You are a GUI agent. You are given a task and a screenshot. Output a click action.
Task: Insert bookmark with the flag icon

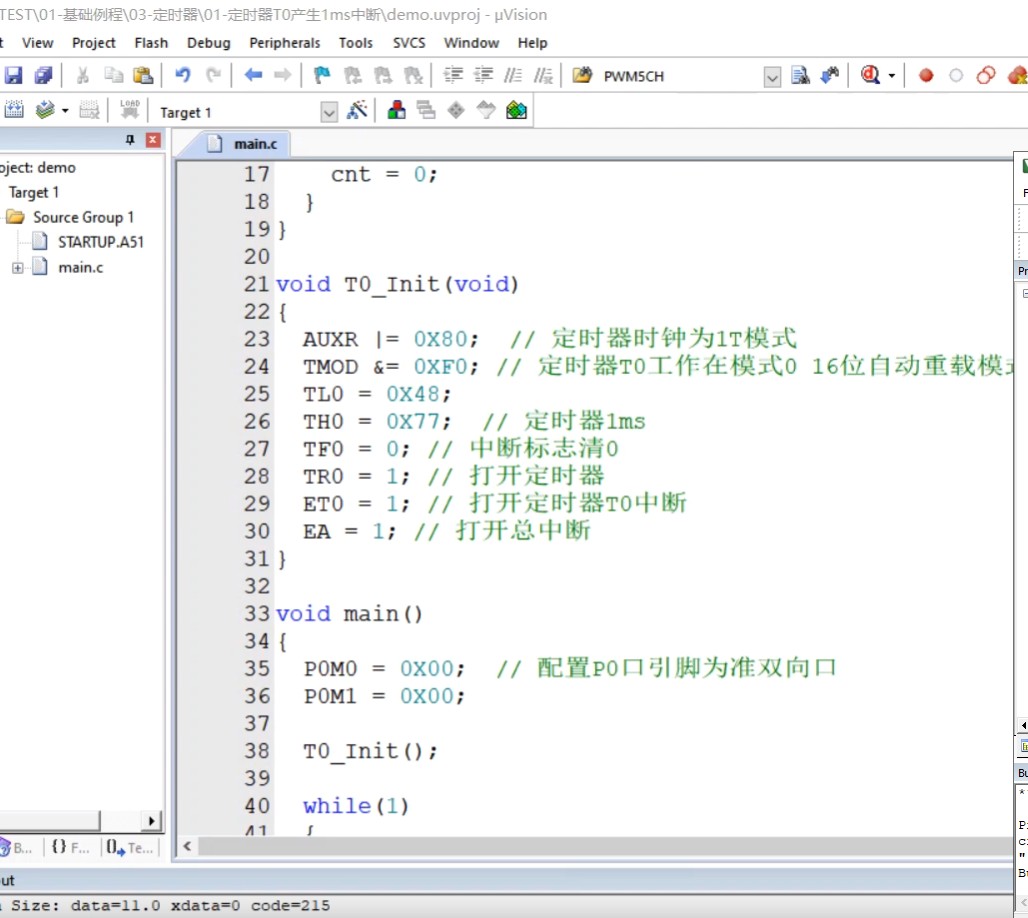(x=322, y=75)
